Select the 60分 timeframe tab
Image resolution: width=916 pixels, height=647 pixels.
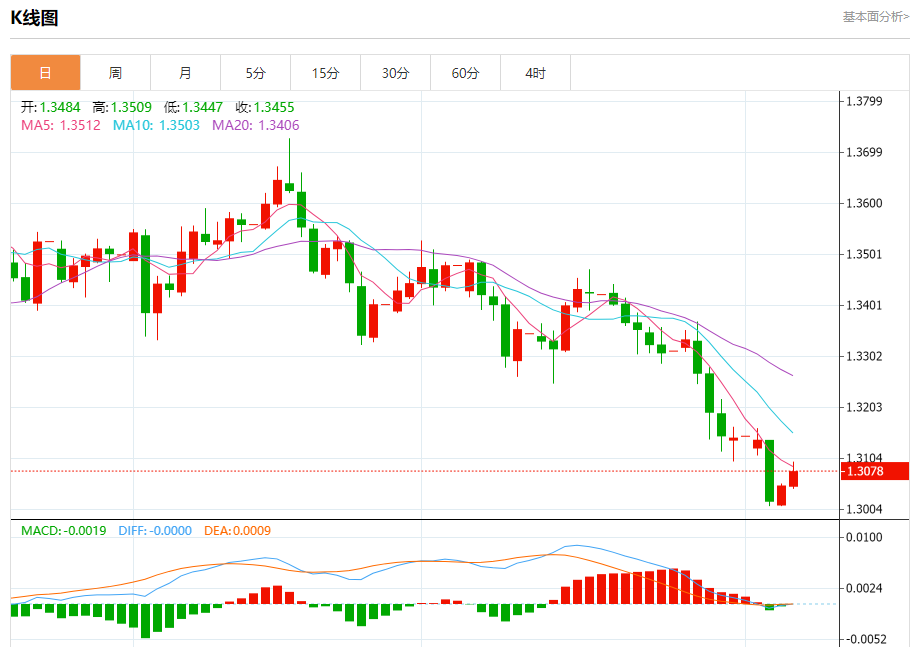pyautogui.click(x=465, y=73)
